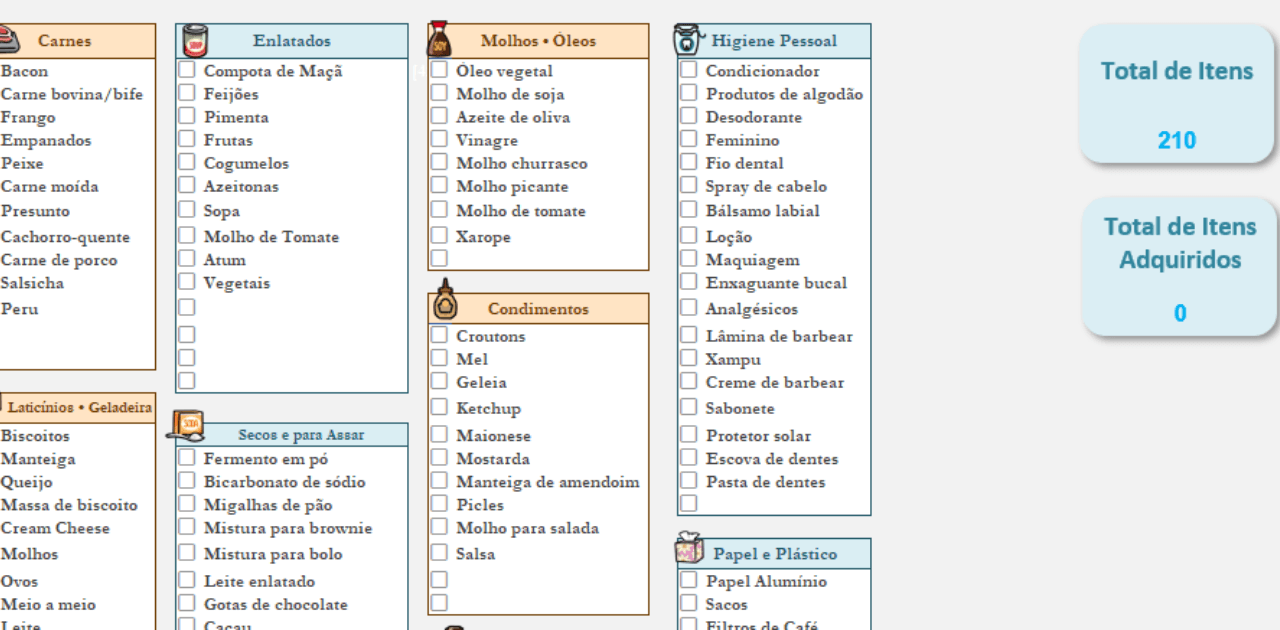Screen dimensions: 1280x630
Task: Tick the Cogumelos checkbox
Action: 187,162
